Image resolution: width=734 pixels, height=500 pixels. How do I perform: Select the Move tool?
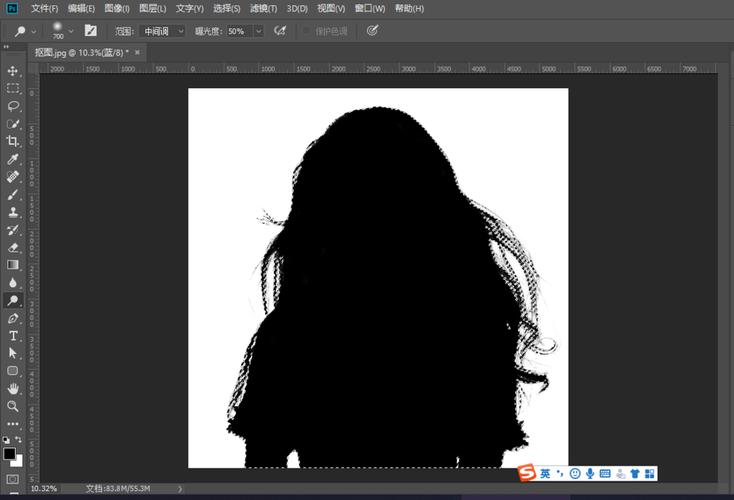tap(13, 71)
